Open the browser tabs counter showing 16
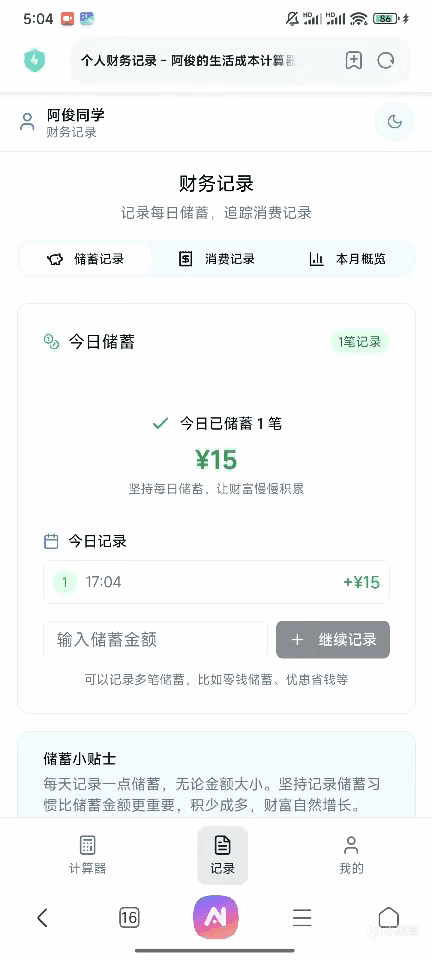The height and width of the screenshot is (960, 432). pyautogui.click(x=129, y=917)
